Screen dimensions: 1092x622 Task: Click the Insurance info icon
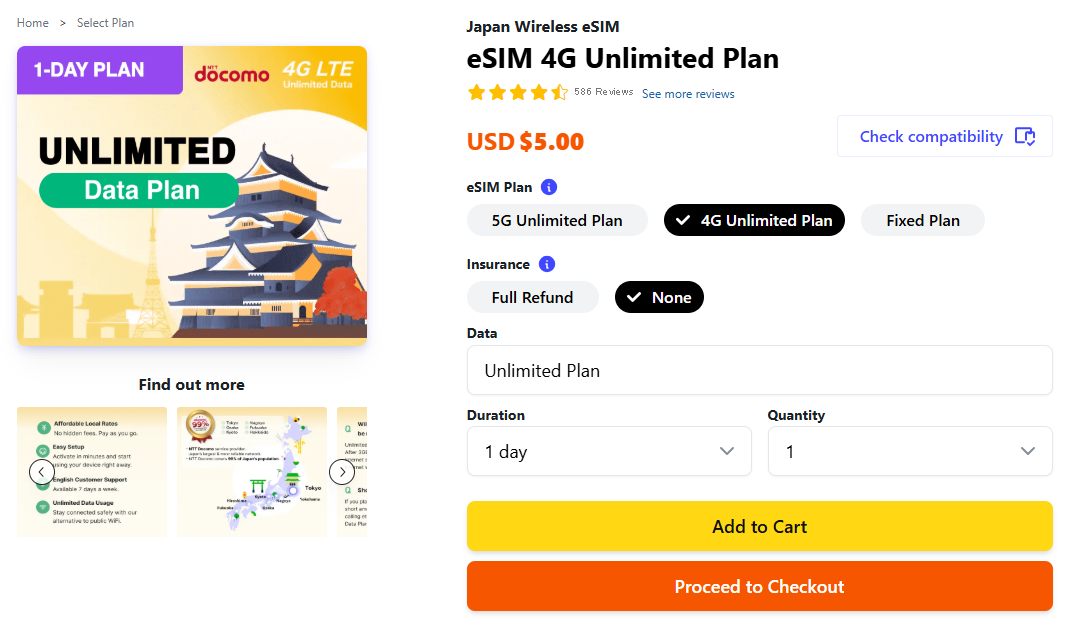pyautogui.click(x=547, y=264)
